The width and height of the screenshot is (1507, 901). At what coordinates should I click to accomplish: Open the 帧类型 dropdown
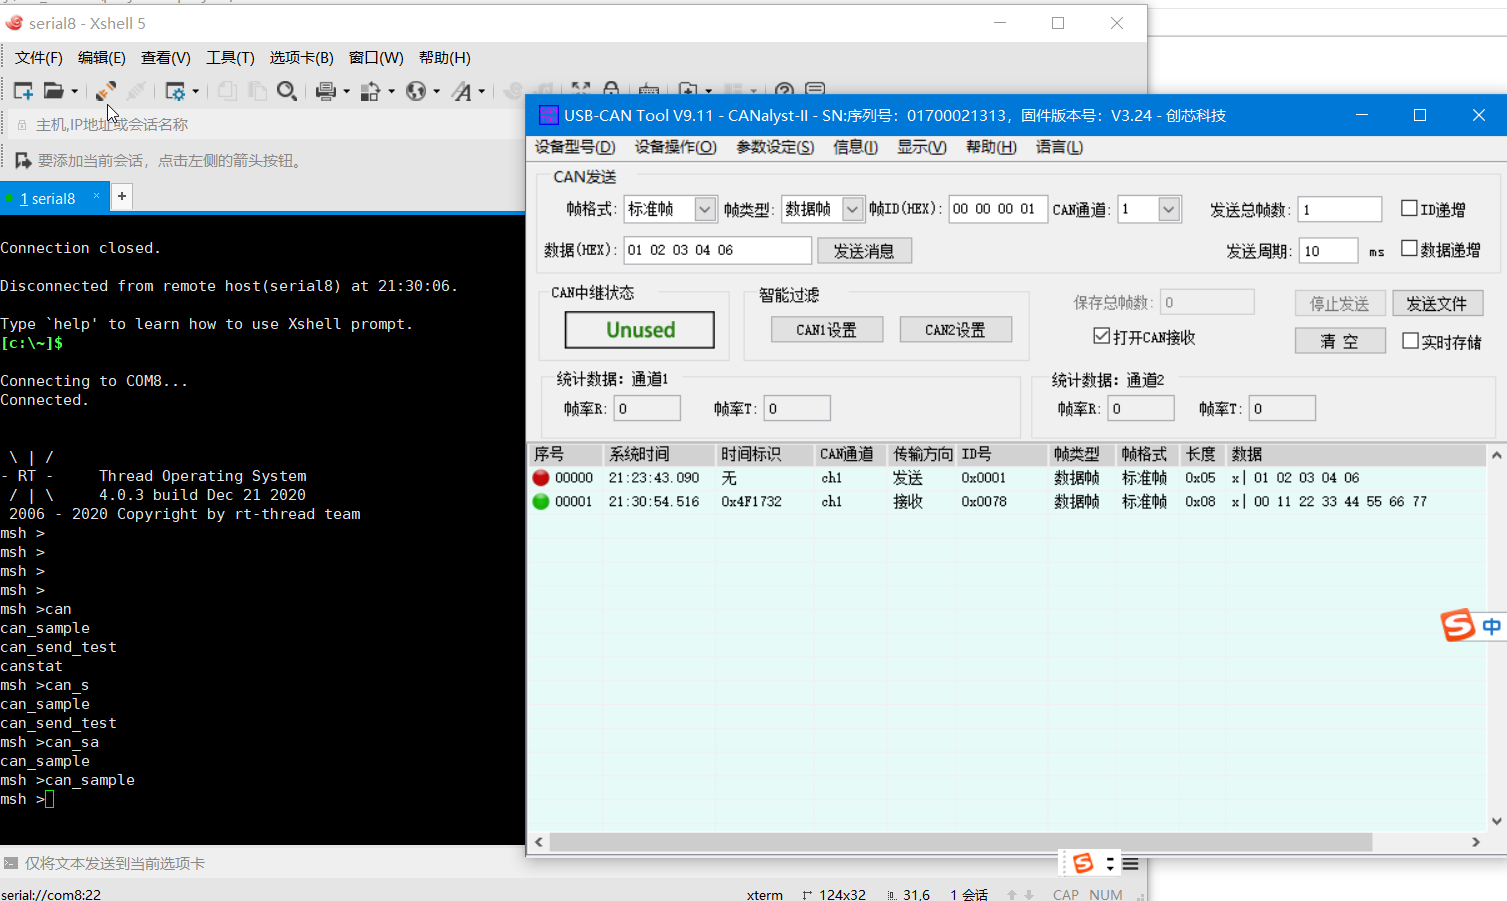coord(852,209)
